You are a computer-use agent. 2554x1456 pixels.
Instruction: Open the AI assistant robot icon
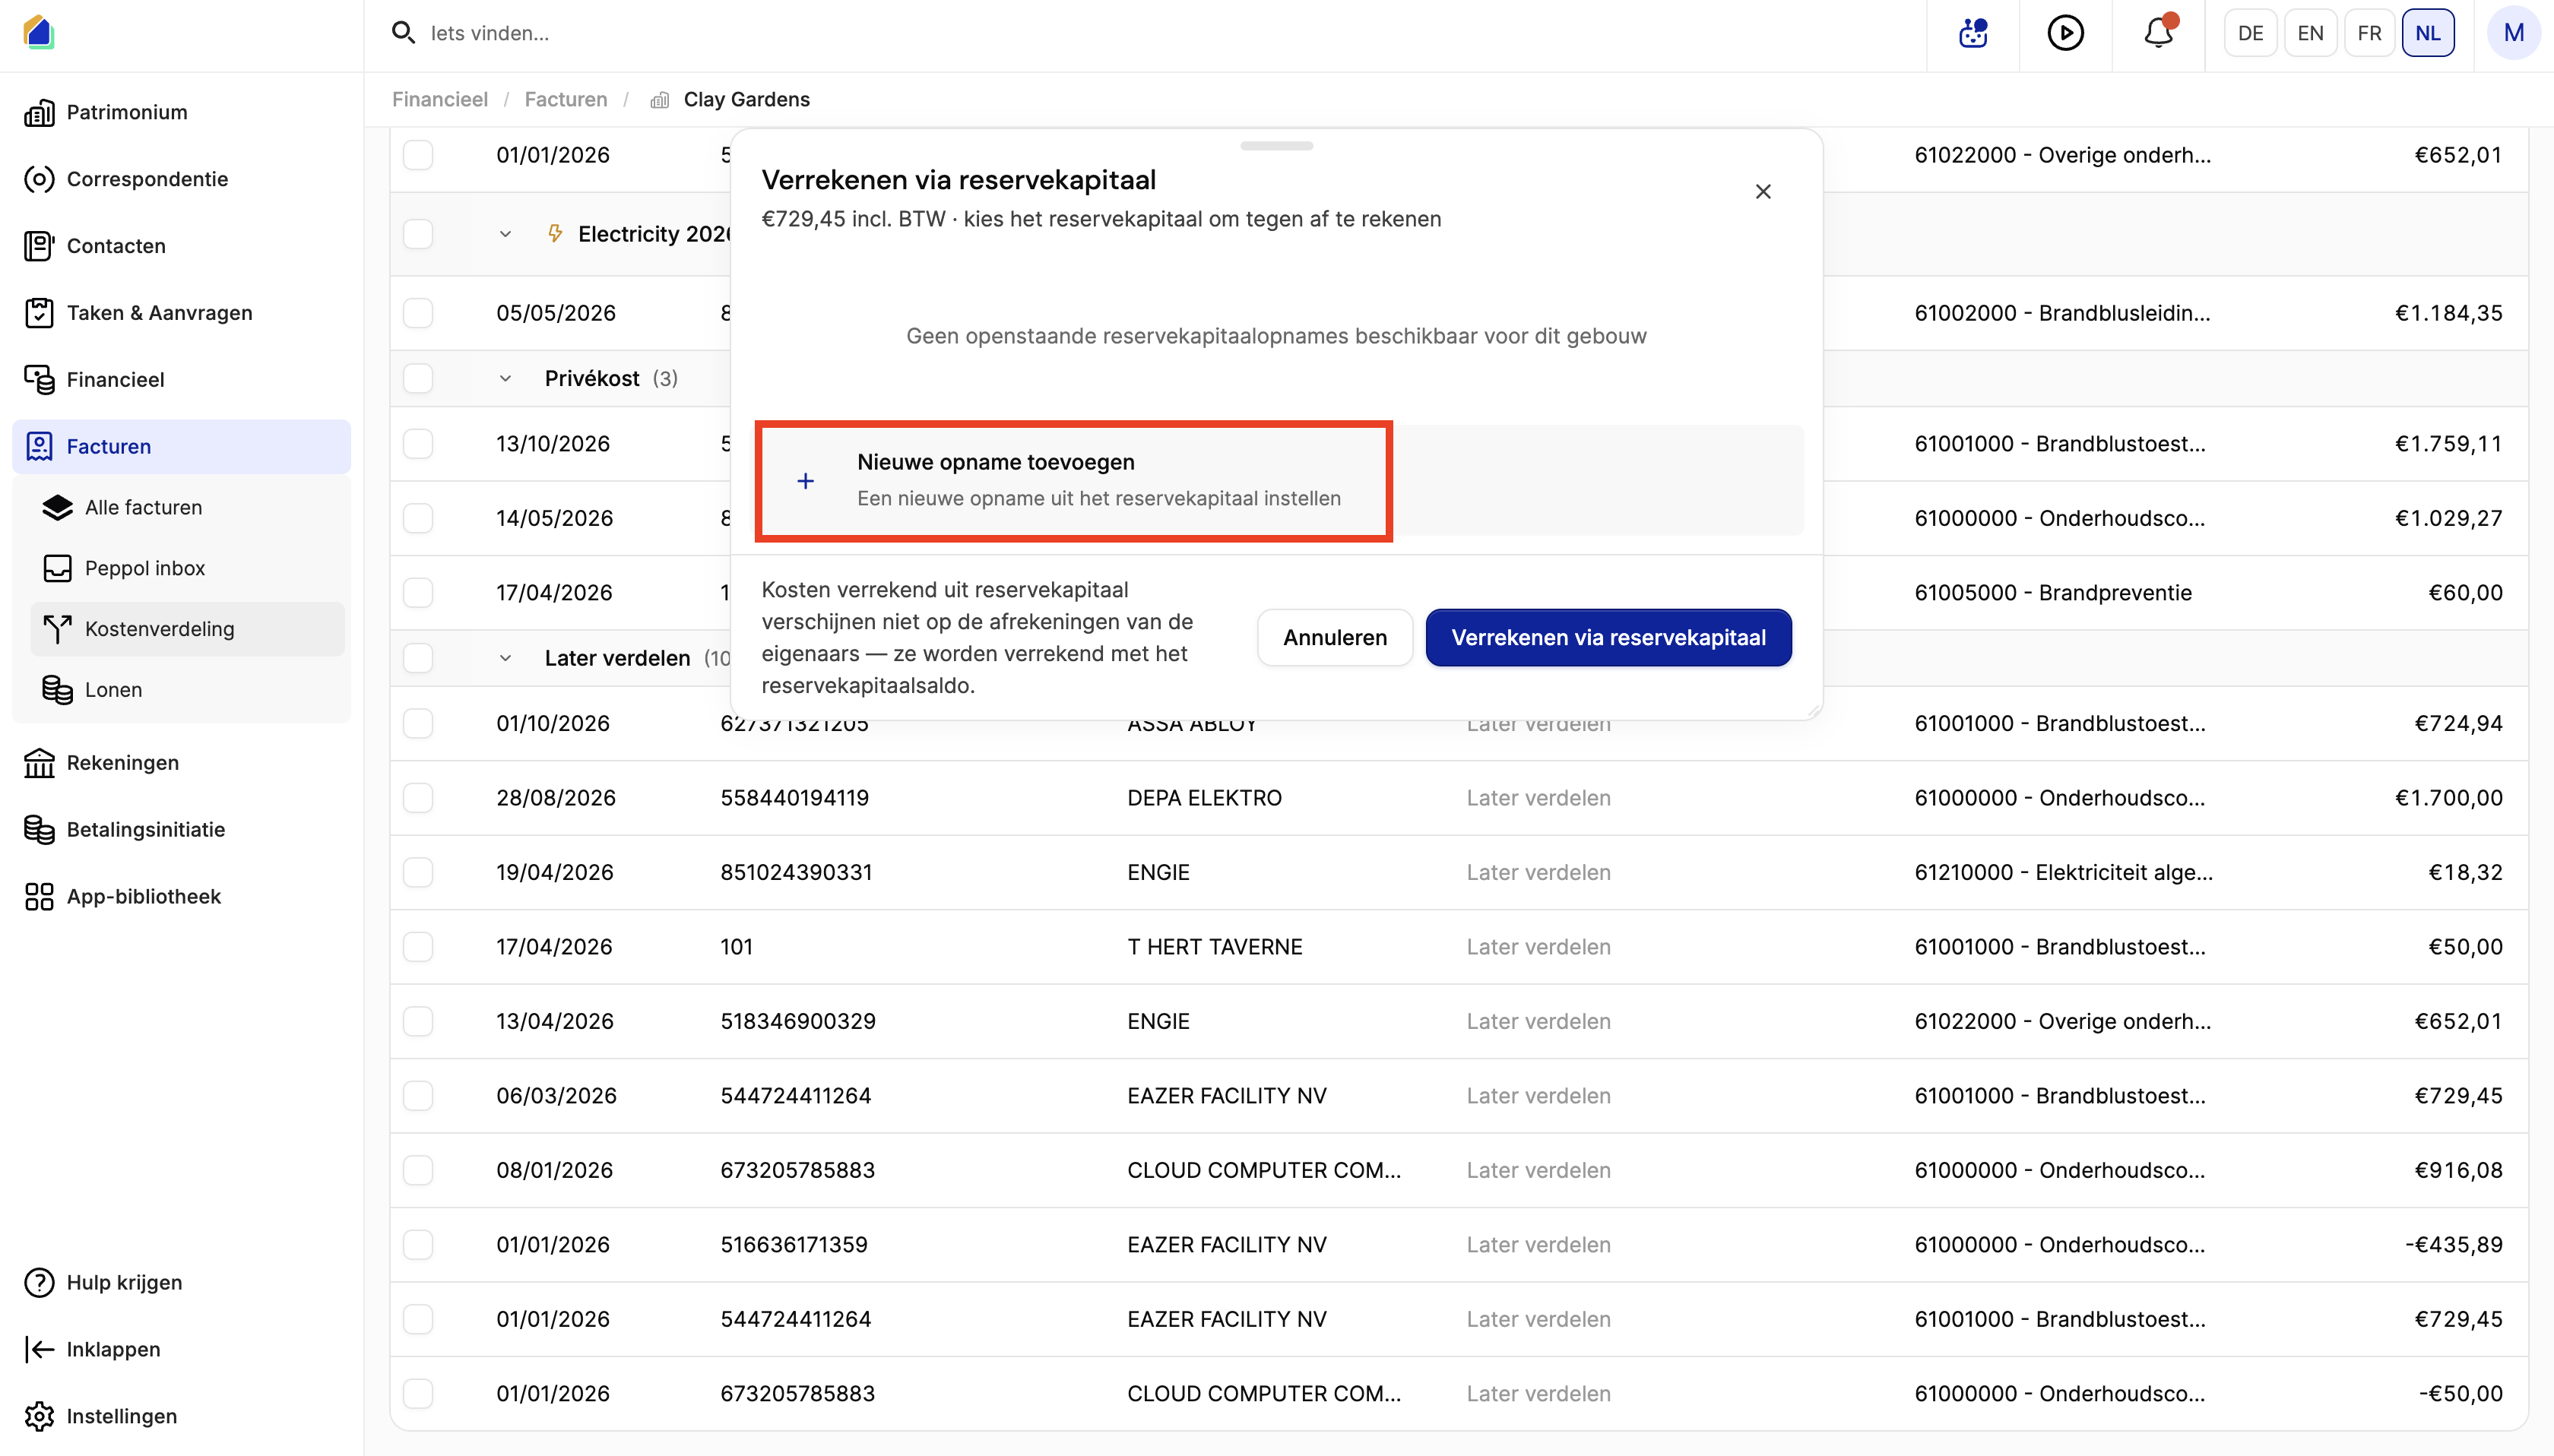(1973, 33)
